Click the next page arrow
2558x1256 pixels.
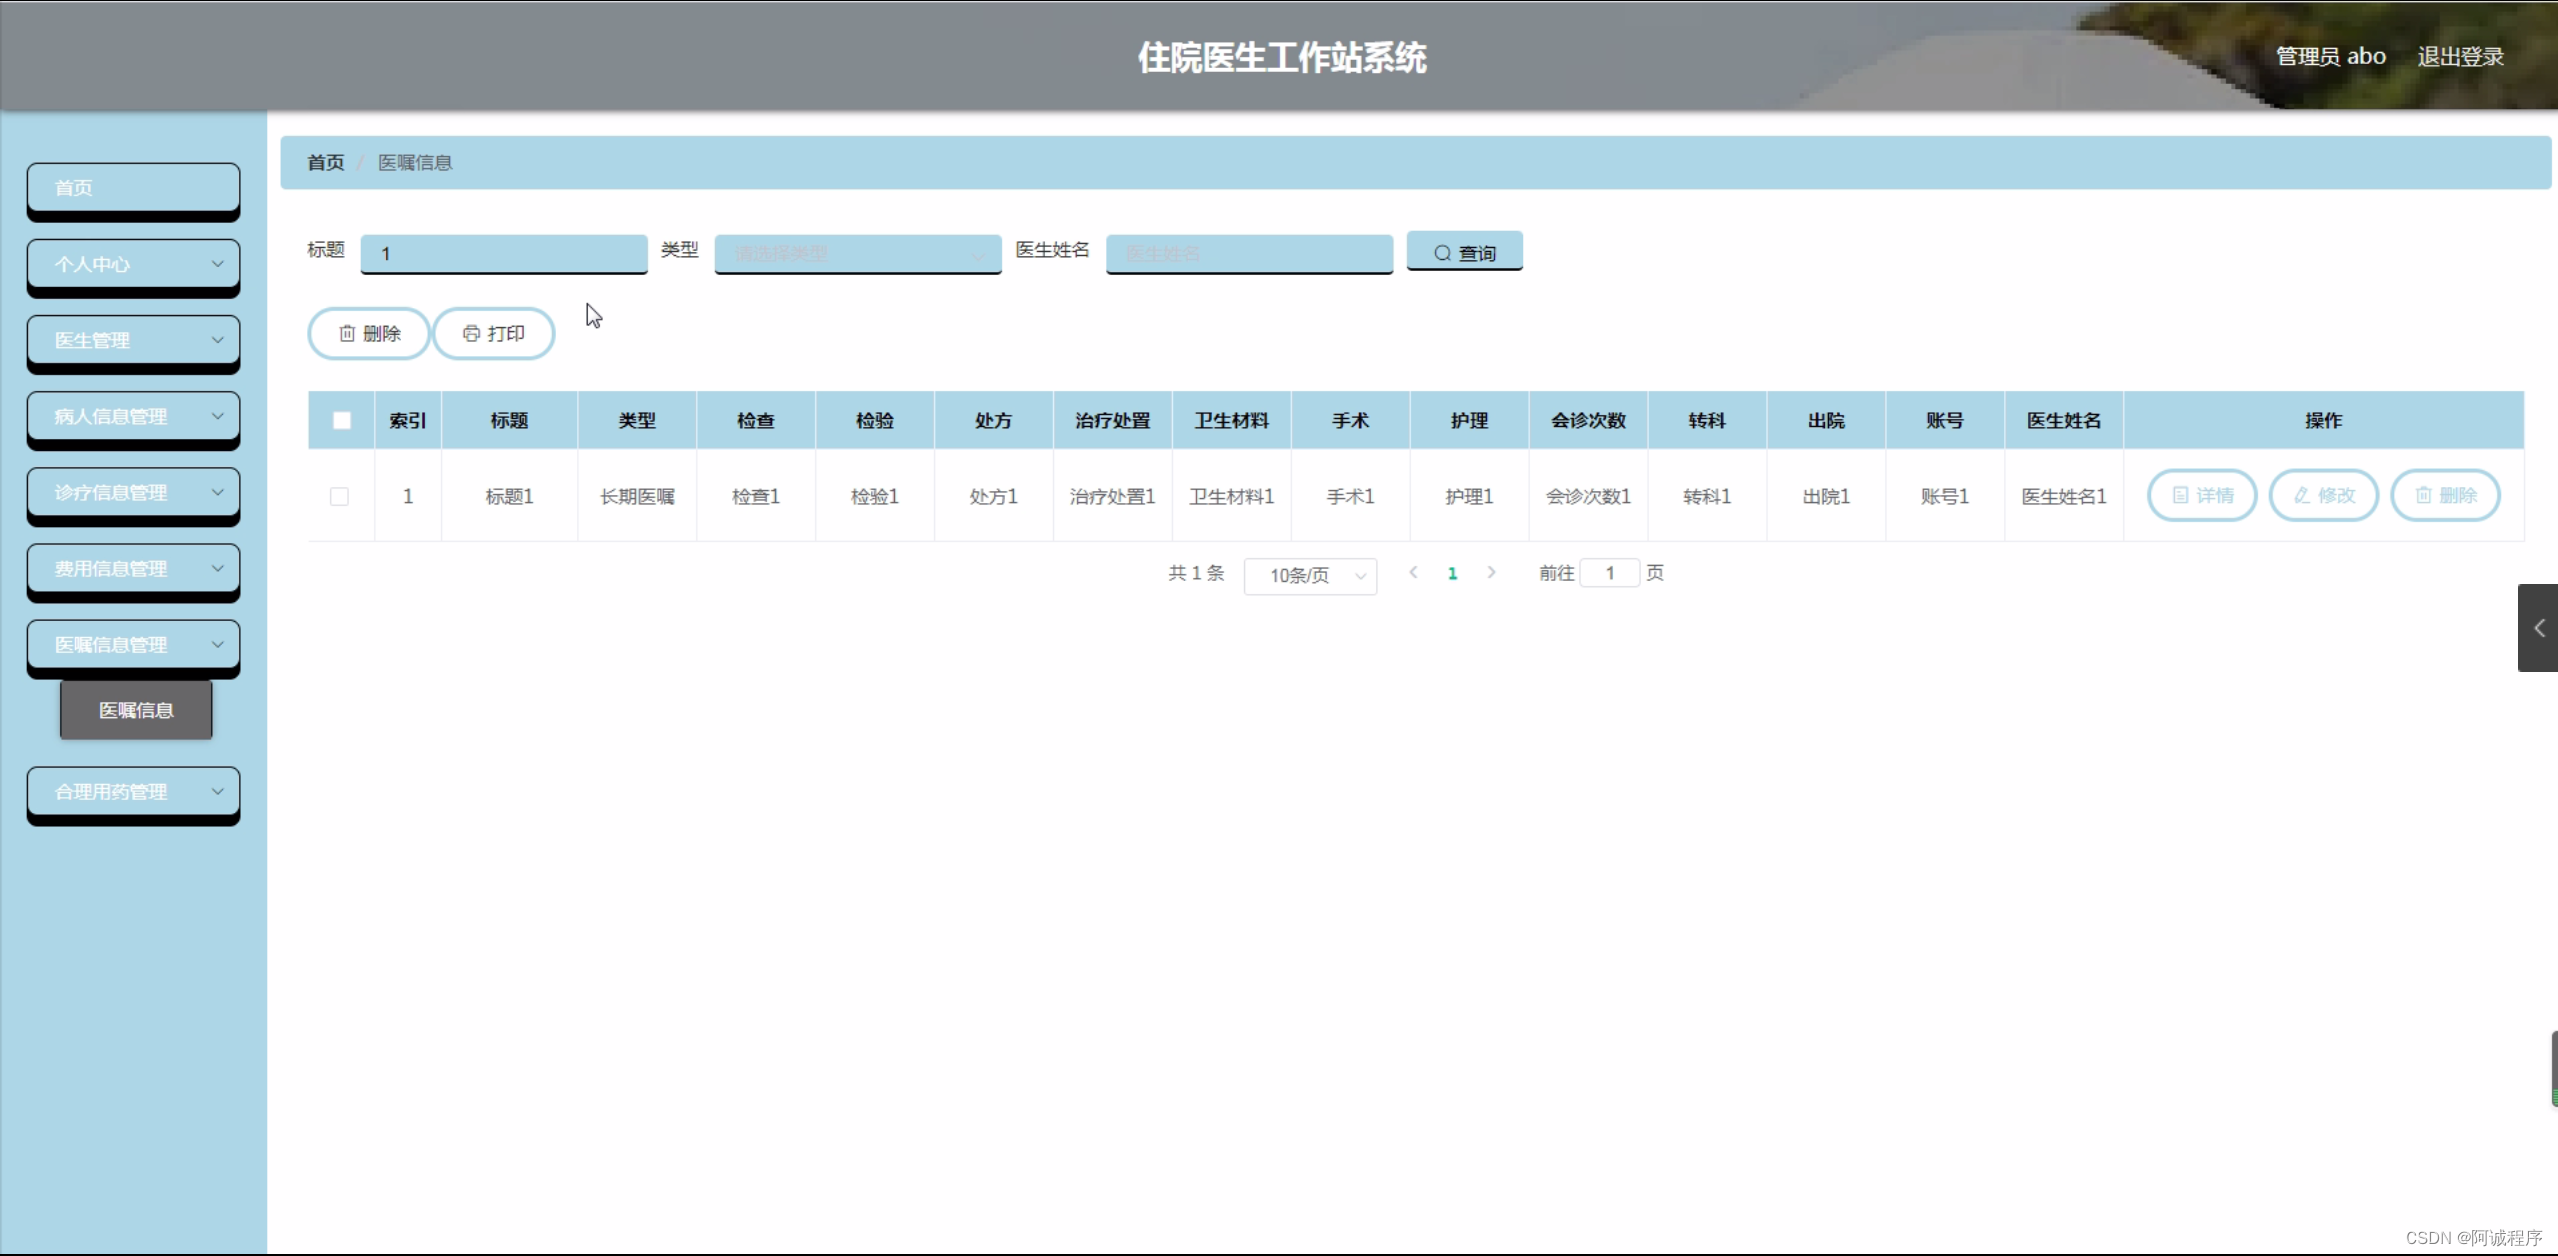1491,573
